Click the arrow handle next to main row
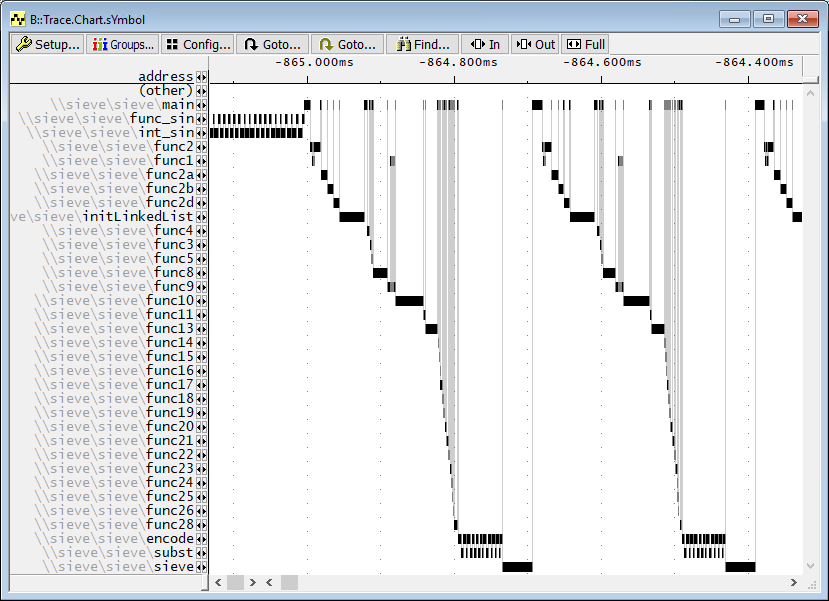This screenshot has width=829, height=601. (202, 105)
